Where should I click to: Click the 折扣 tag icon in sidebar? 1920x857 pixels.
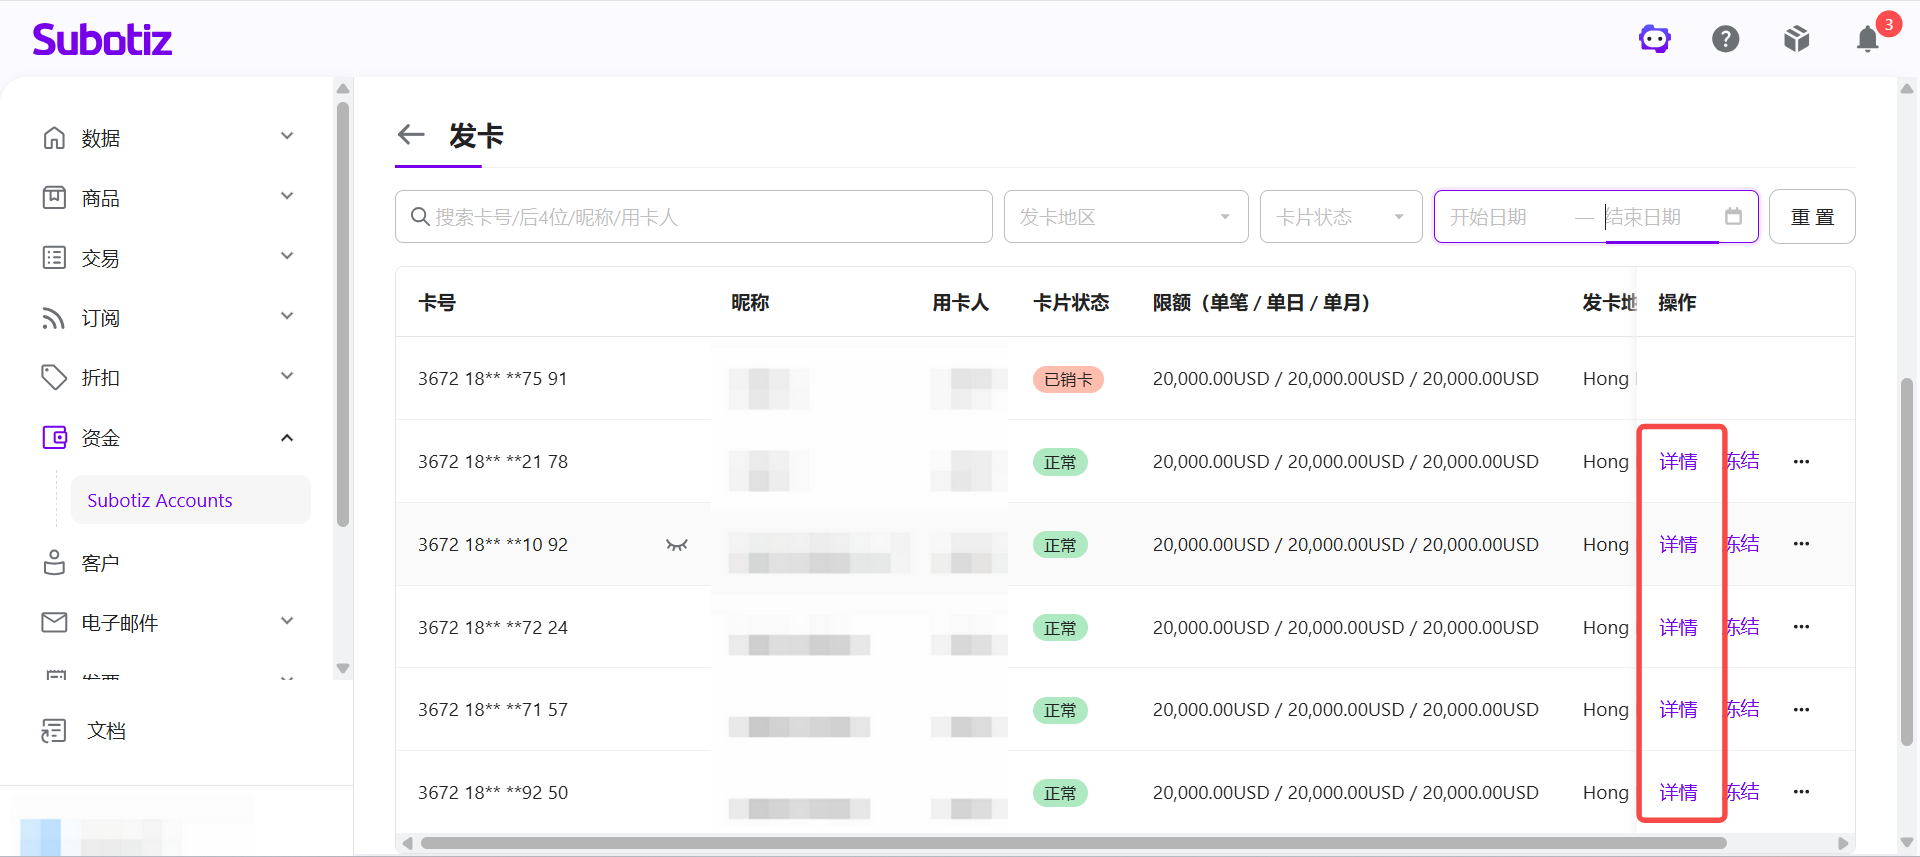click(54, 378)
